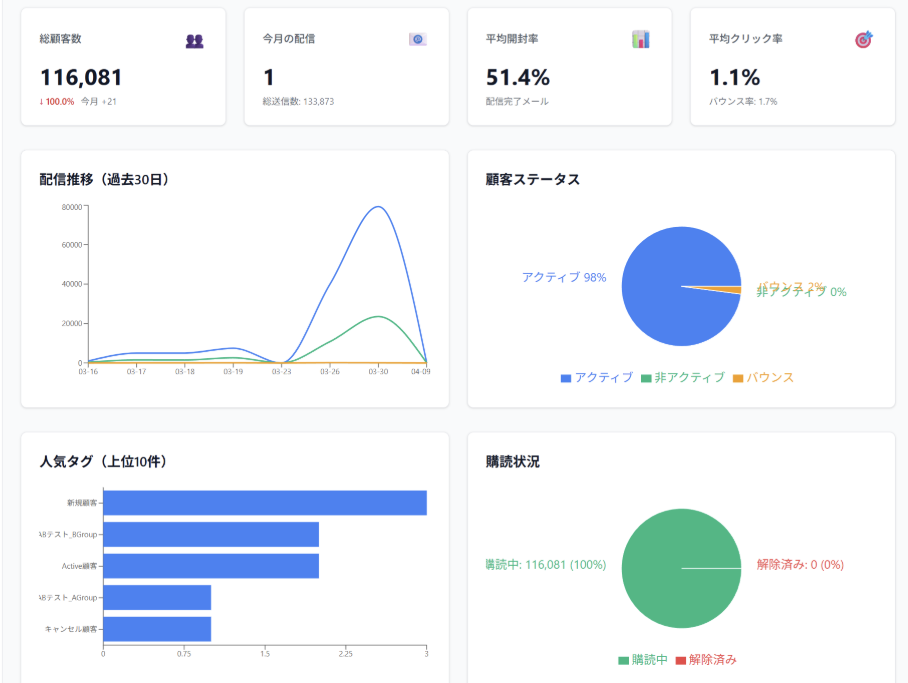The height and width of the screenshot is (683, 908).
Task: Click the 総送信数: 133,873 text
Action: click(x=296, y=101)
